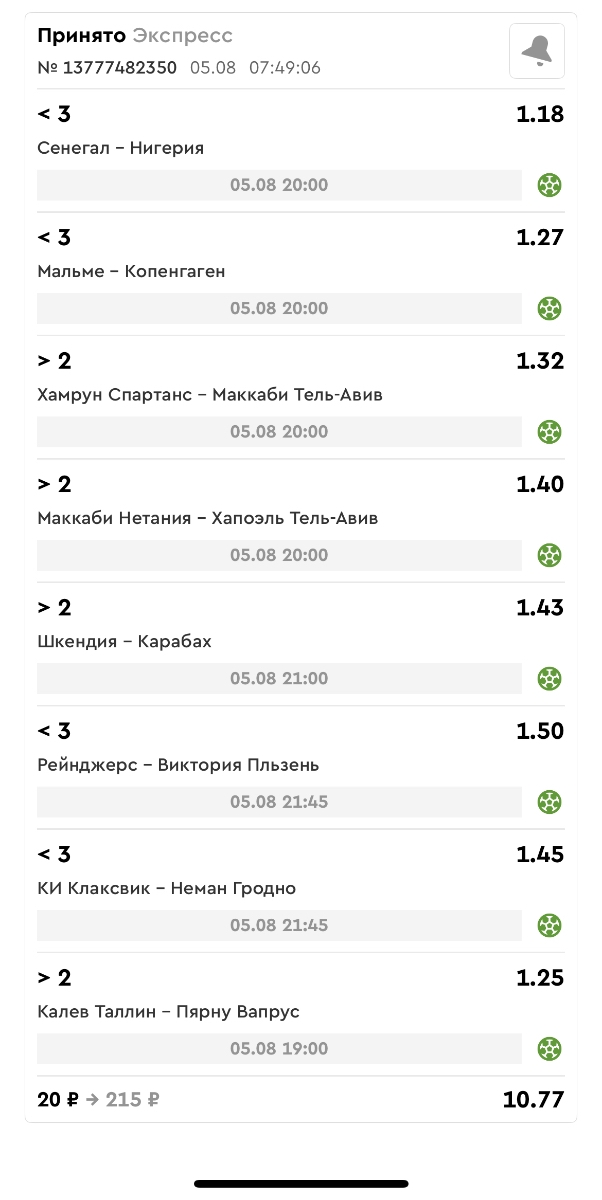Tap the bet number 13777482350

pyautogui.click(x=107, y=68)
